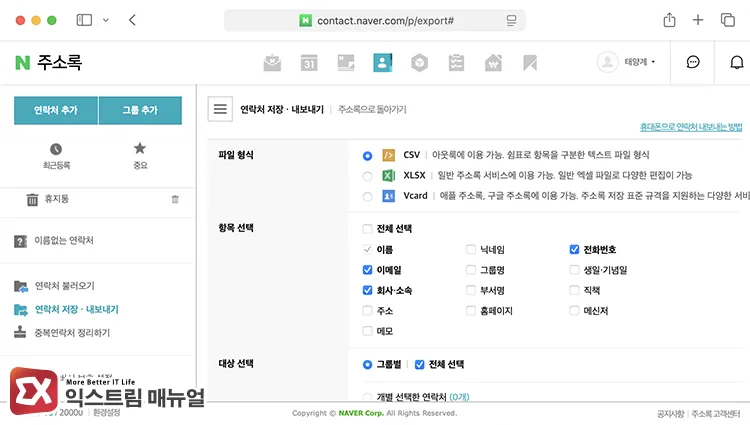Check the 닉네임 checkbox
750x425 pixels.
pos(471,250)
